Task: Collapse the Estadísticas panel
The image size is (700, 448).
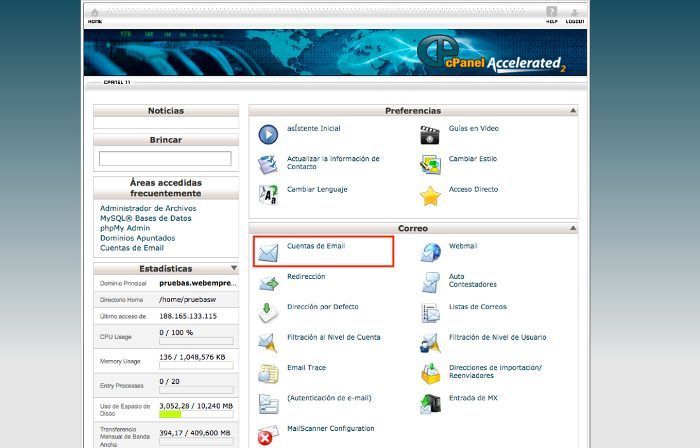Action: (x=233, y=268)
